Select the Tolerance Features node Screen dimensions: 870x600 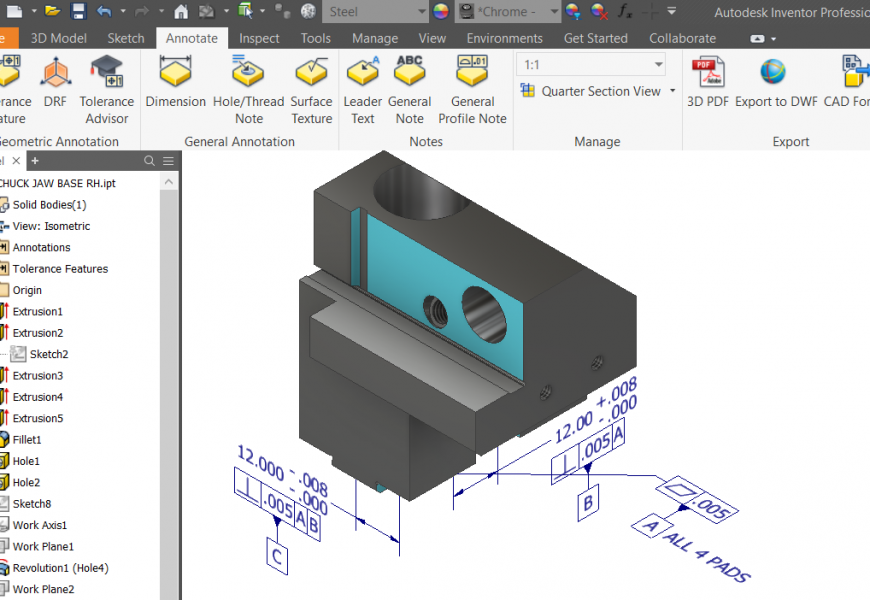coord(60,269)
